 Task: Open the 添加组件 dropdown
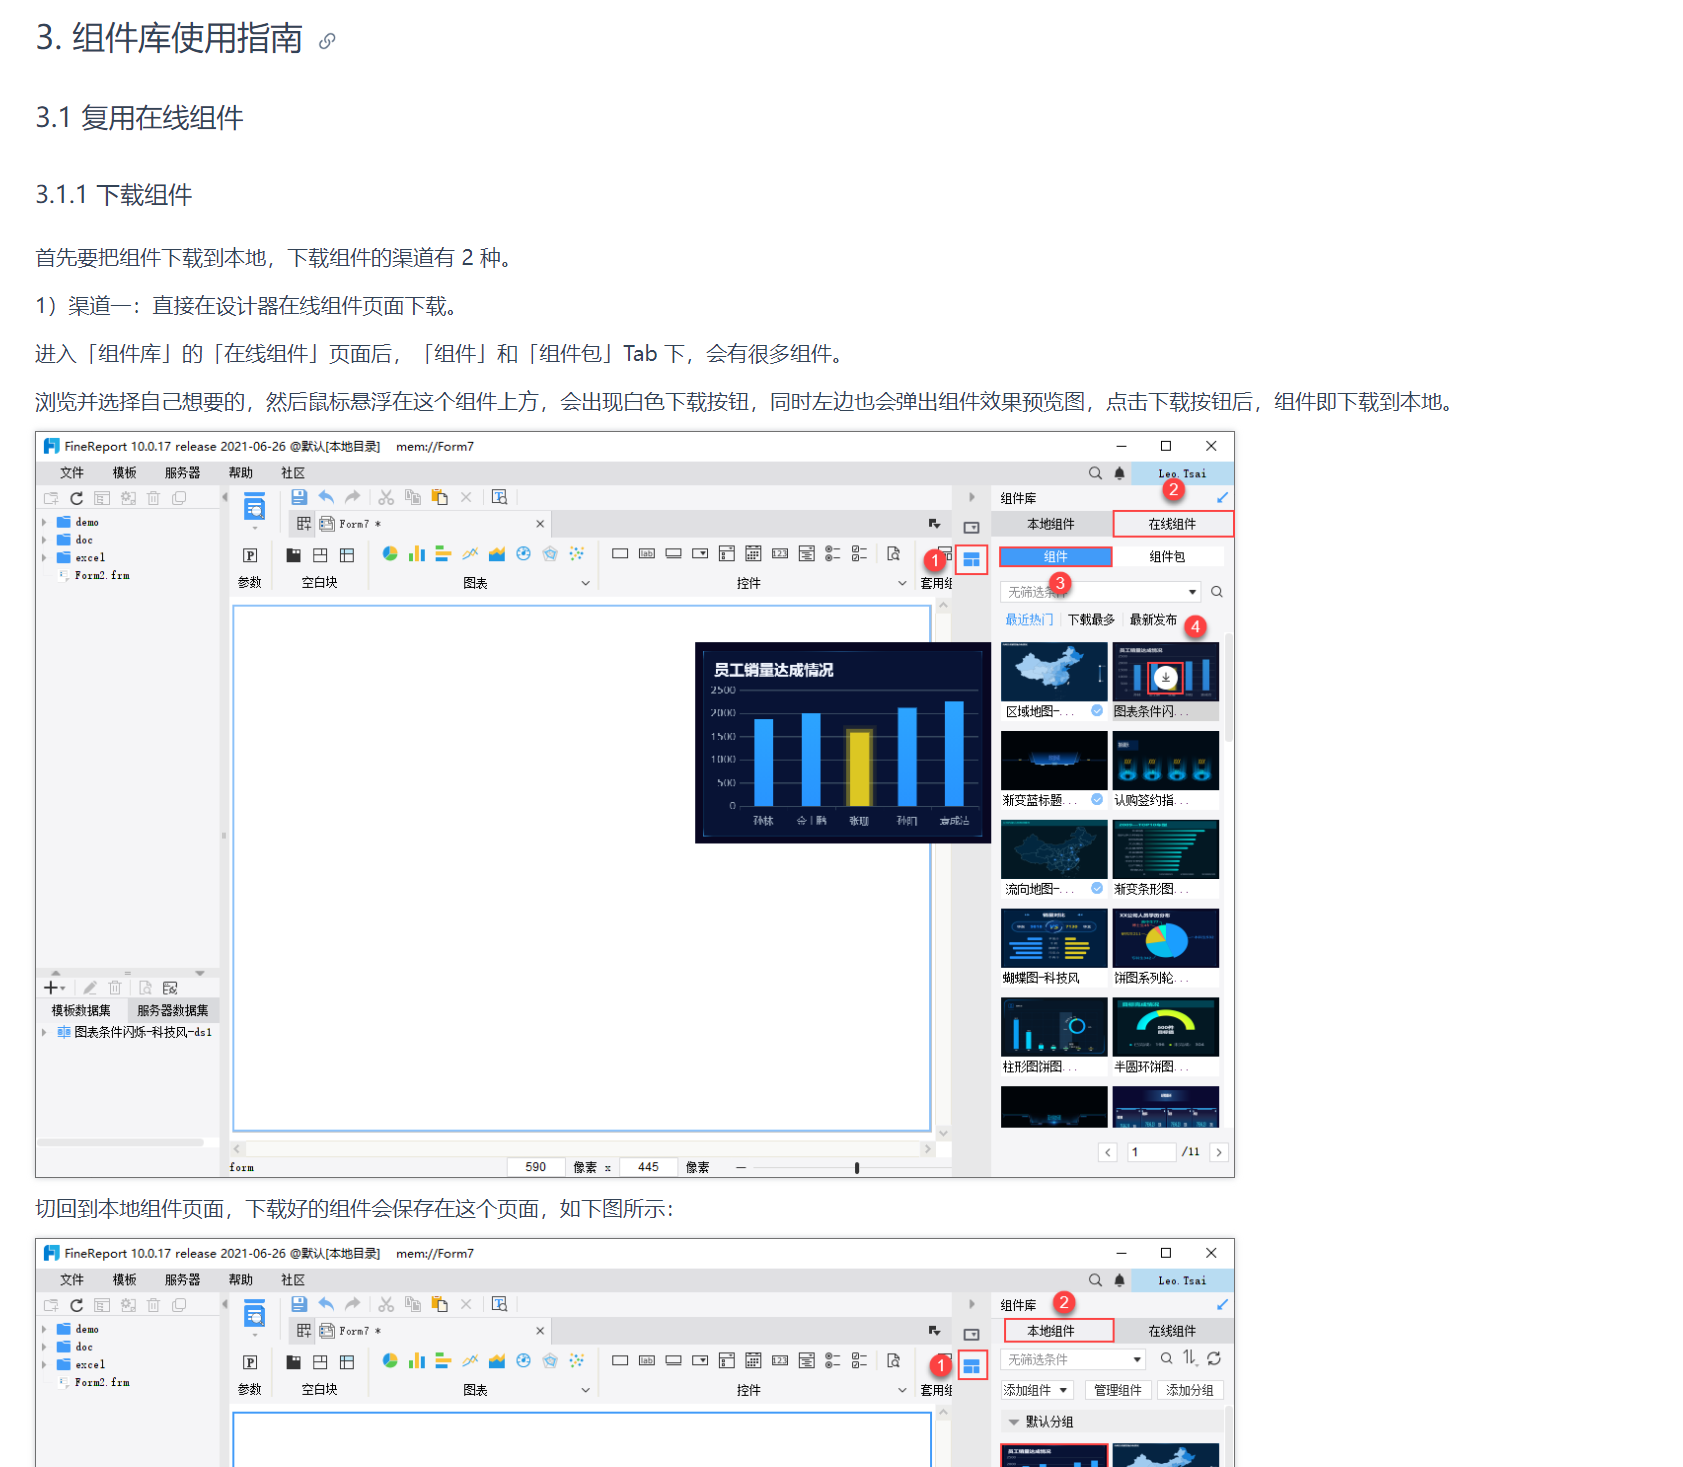pos(1037,1390)
